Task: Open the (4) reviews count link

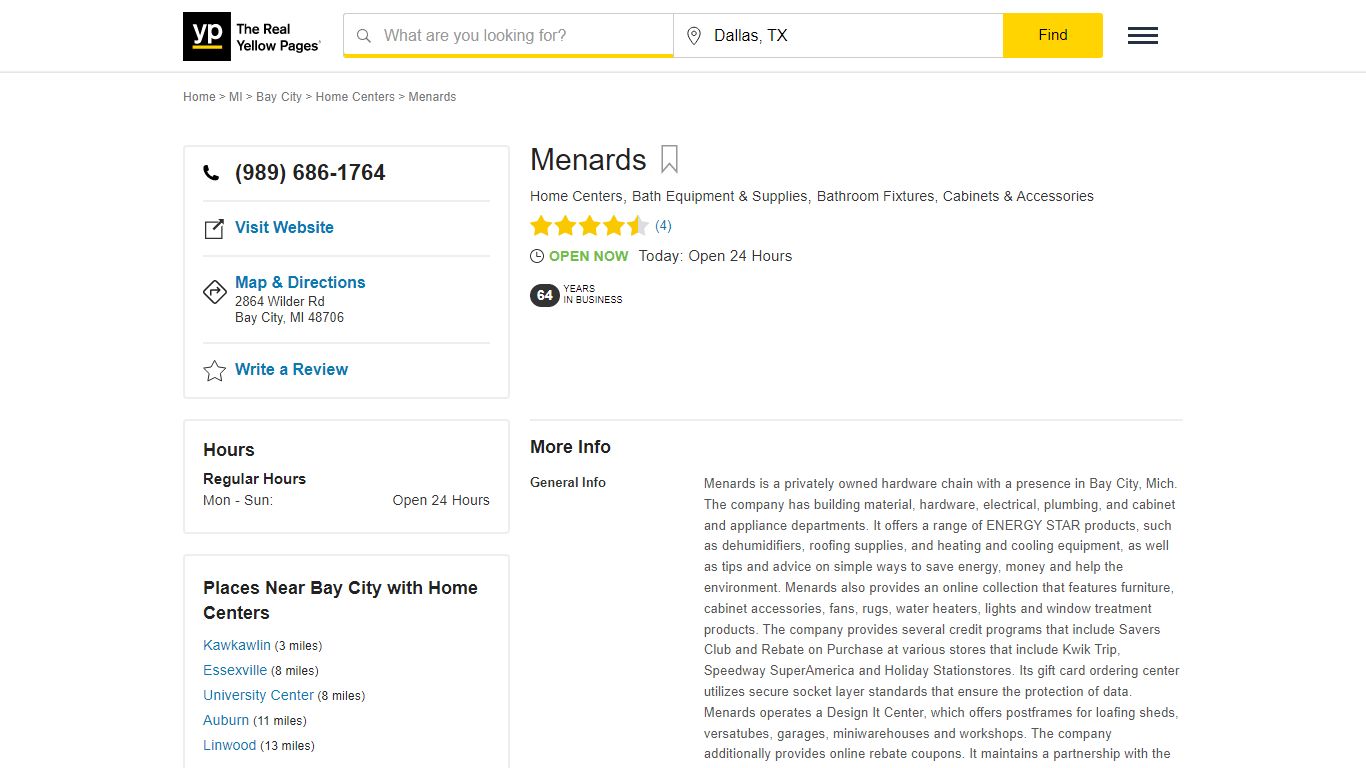Action: coord(663,226)
